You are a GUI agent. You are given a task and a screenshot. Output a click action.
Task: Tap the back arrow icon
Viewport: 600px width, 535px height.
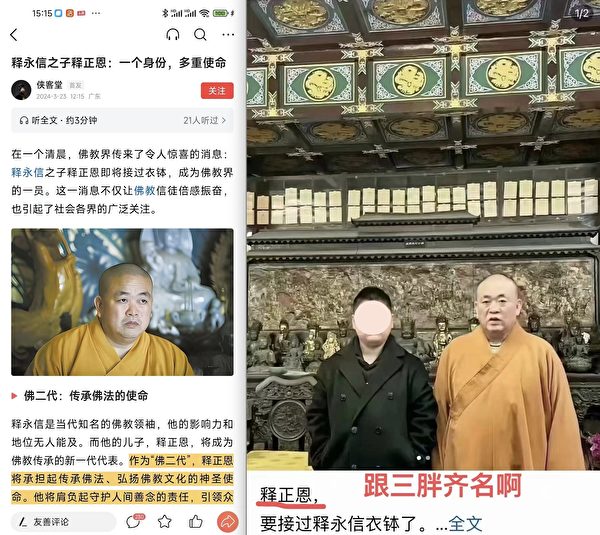14,35
